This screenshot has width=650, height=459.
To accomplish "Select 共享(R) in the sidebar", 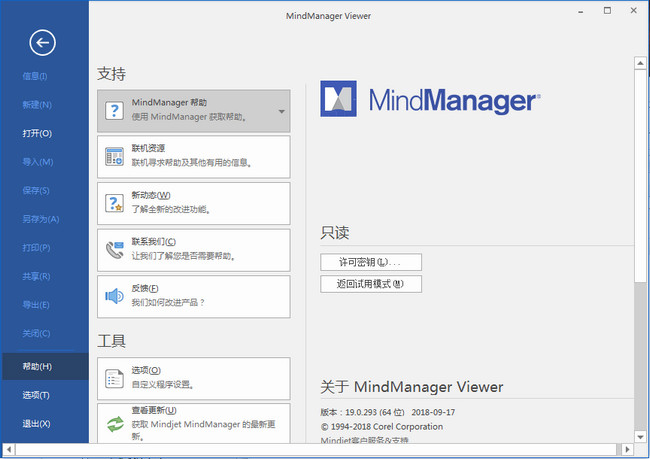I will 36,276.
